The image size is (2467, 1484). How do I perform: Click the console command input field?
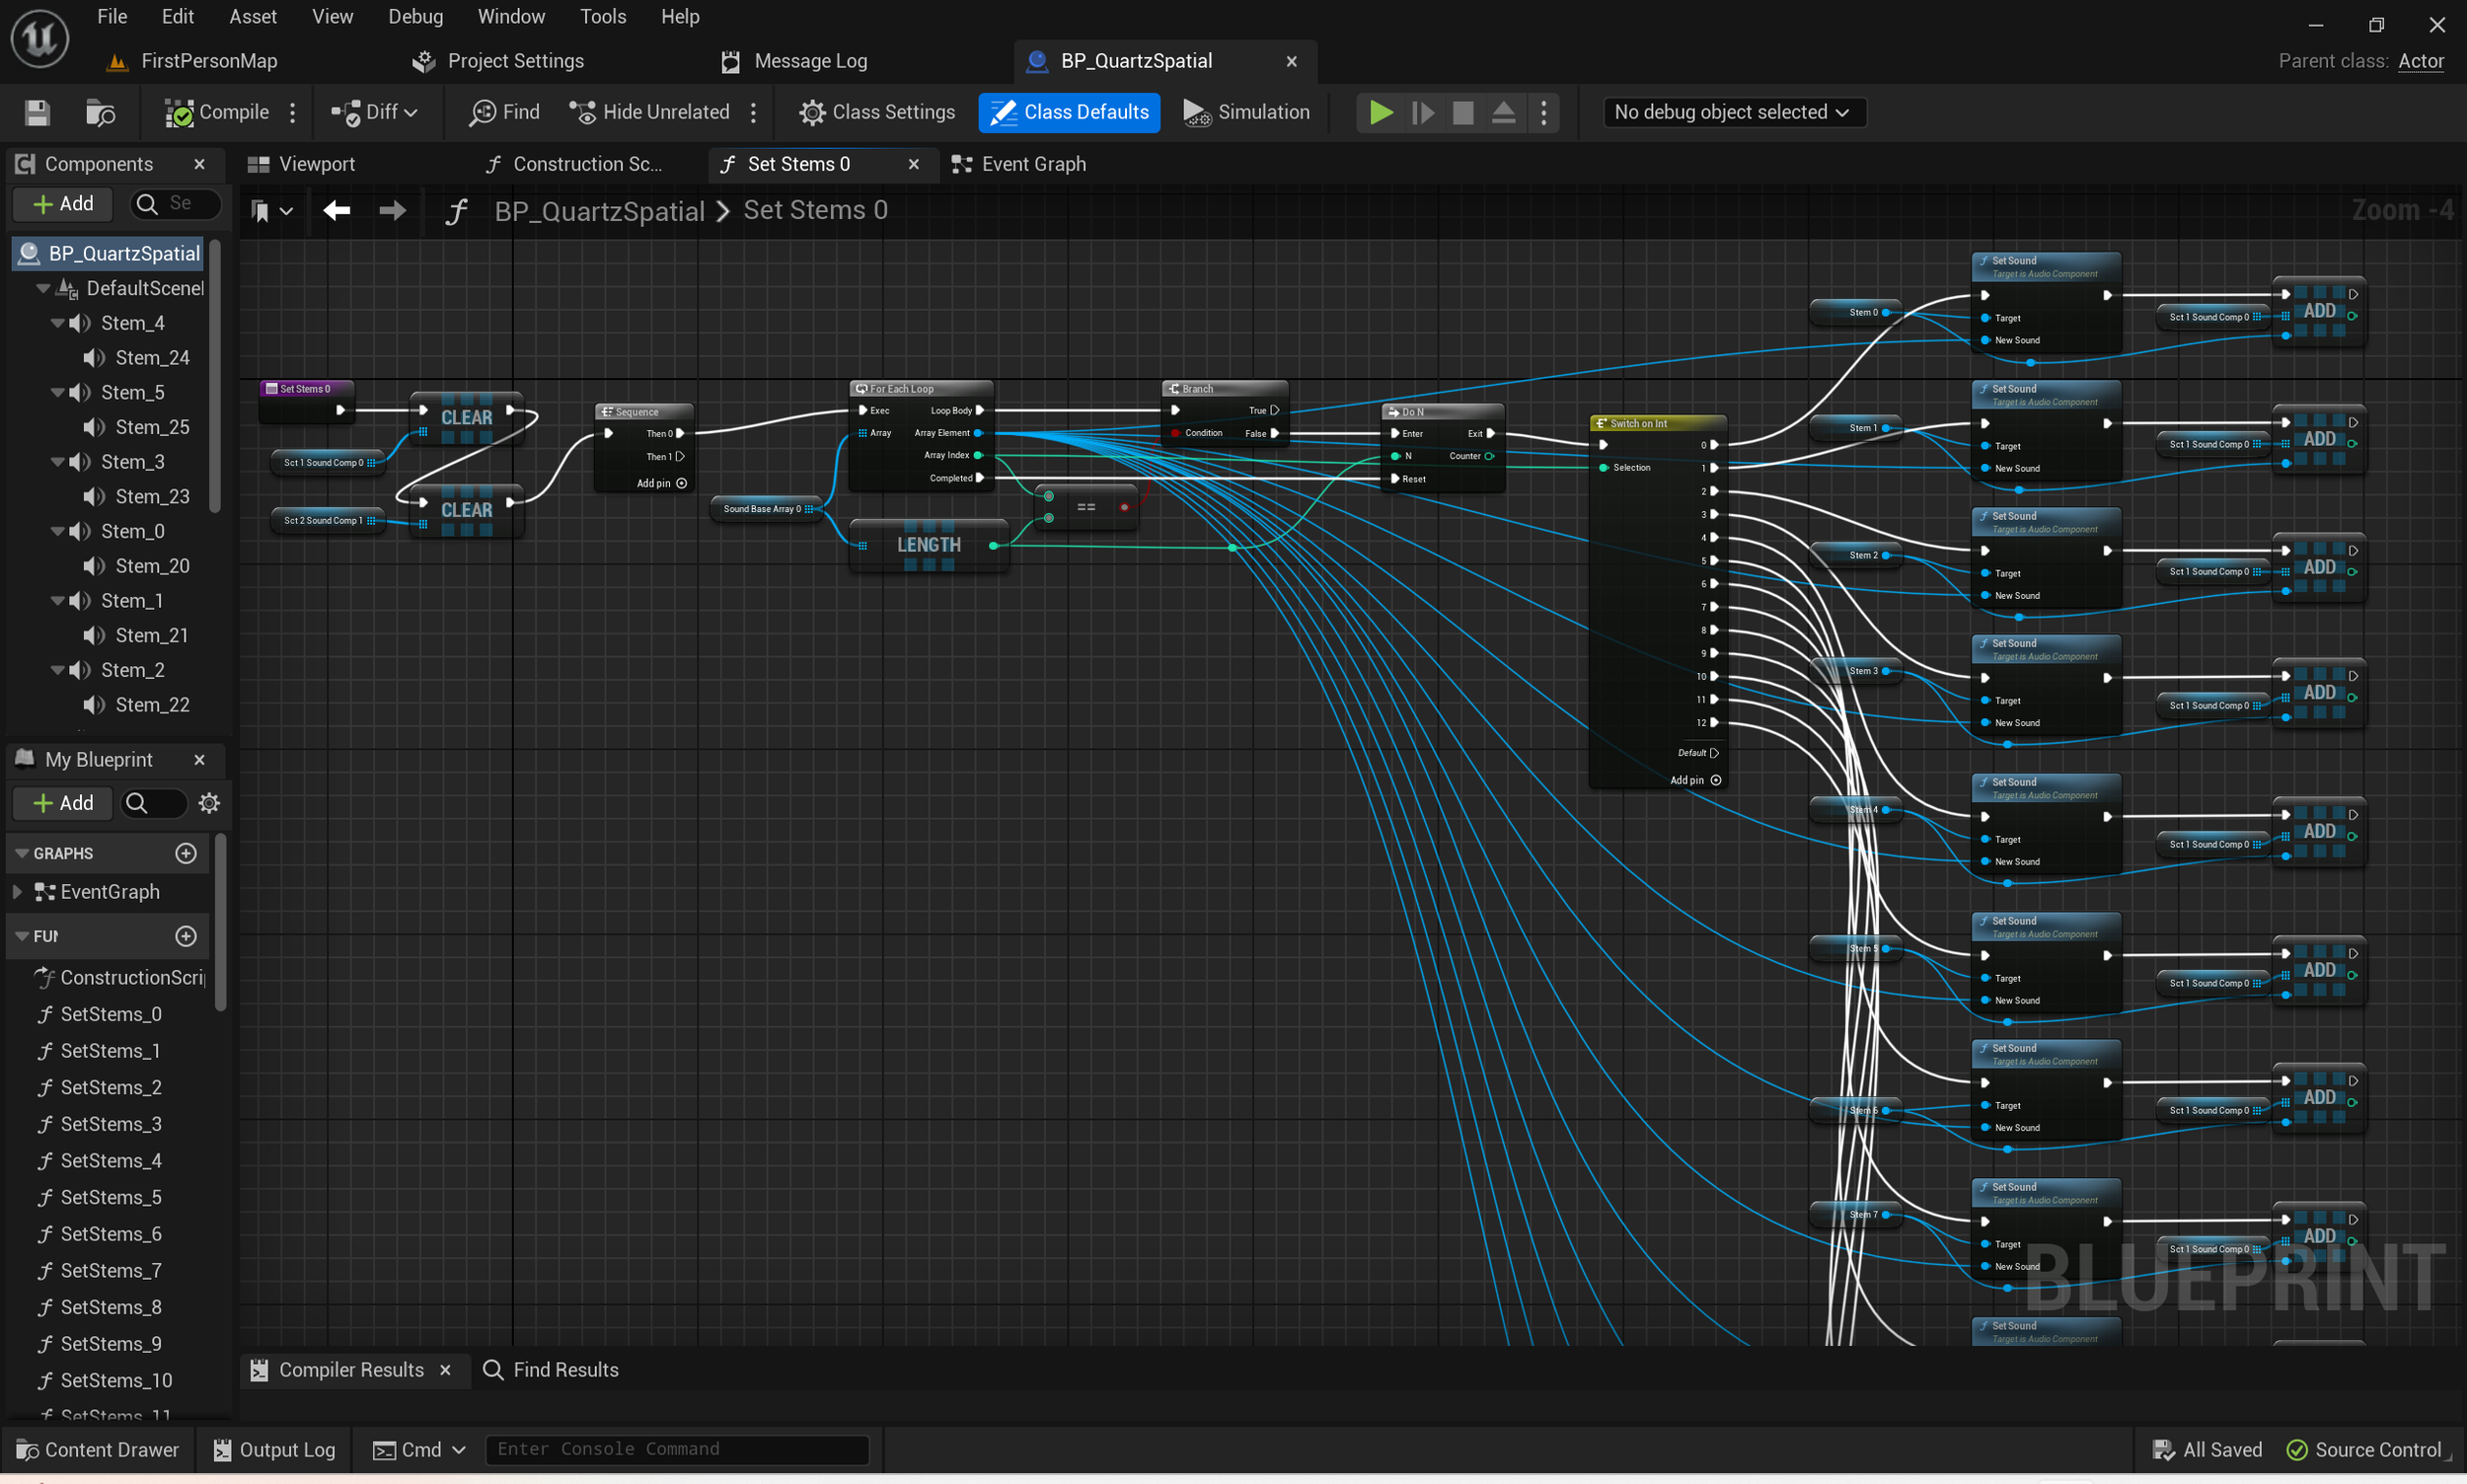pyautogui.click(x=676, y=1449)
